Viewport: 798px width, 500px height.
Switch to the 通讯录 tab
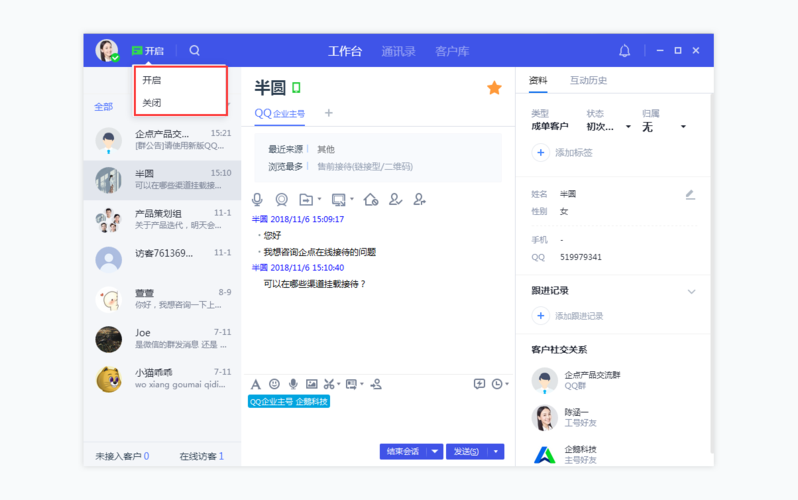398,51
